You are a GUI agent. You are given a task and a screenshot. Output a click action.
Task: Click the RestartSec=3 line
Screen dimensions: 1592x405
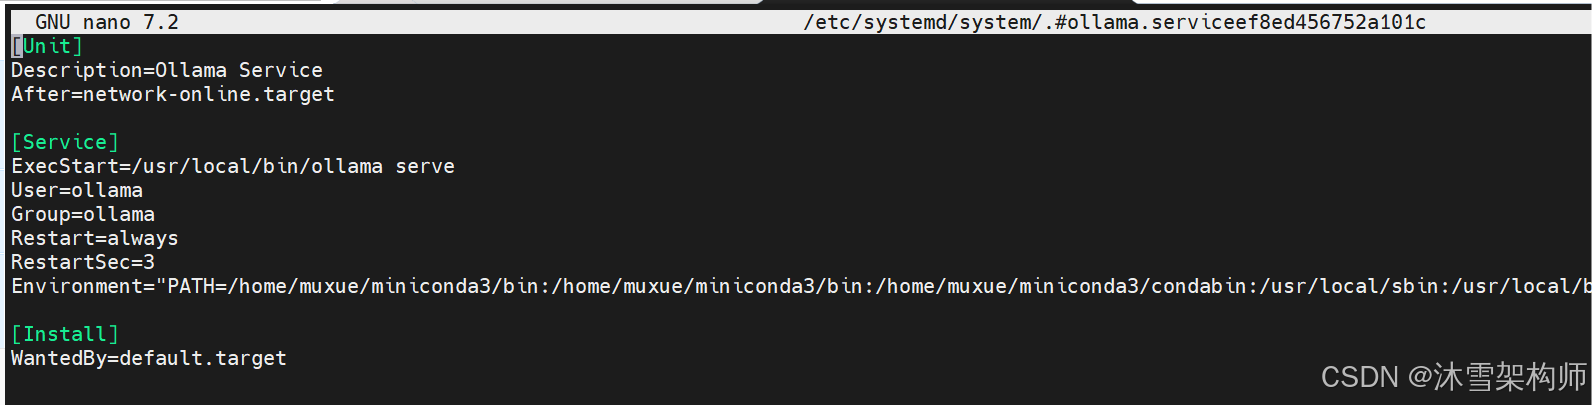pyautogui.click(x=83, y=262)
